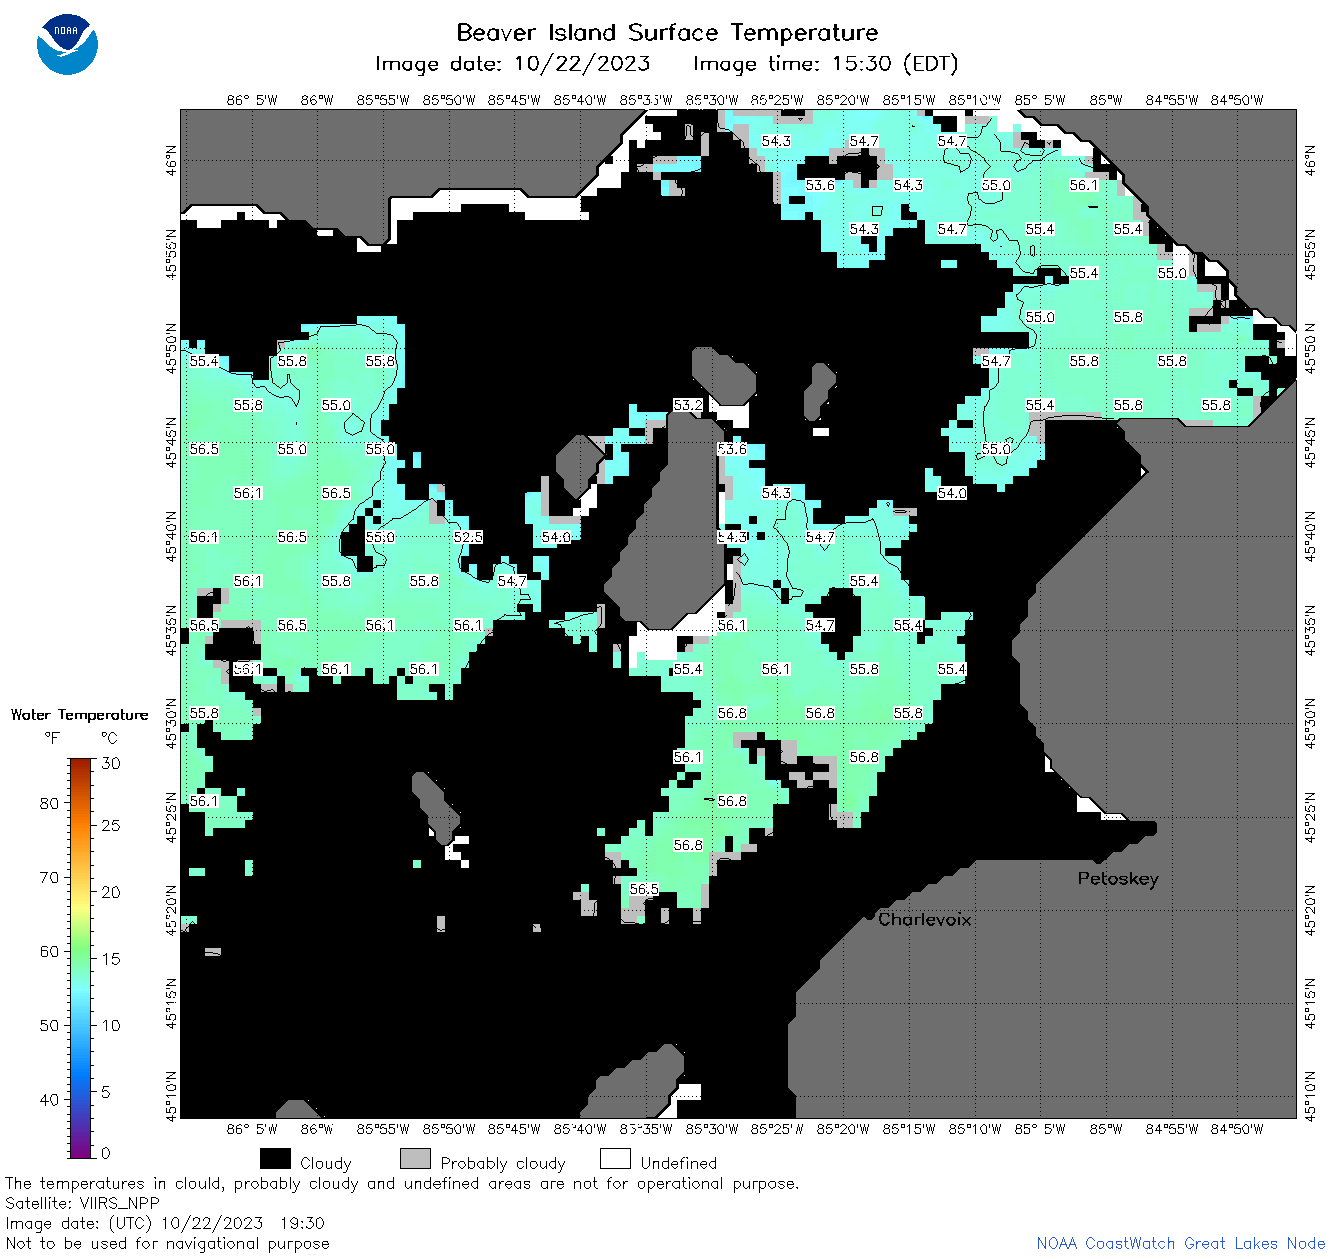Viewport: 1336px width, 1259px height.
Task: Click the 0 Celsius scale tick label
Action: point(106,1153)
